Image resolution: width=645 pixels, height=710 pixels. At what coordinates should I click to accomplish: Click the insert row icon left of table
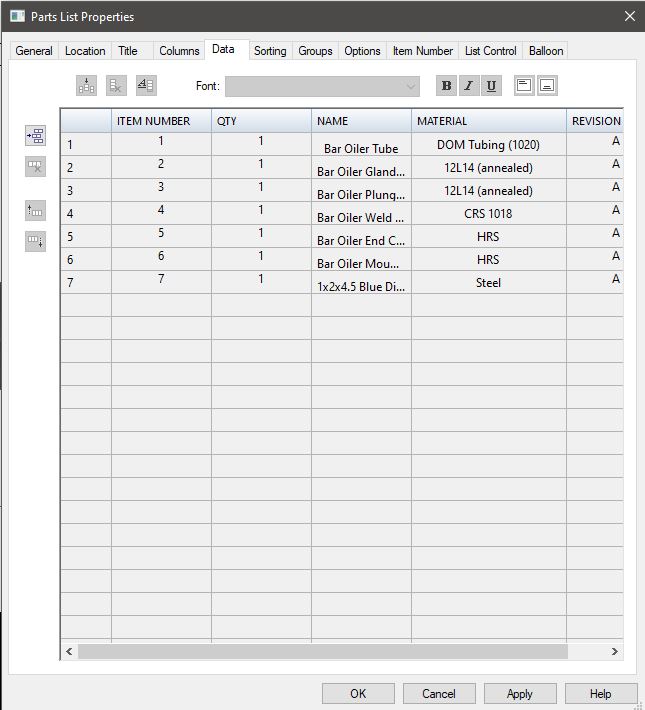coord(35,136)
